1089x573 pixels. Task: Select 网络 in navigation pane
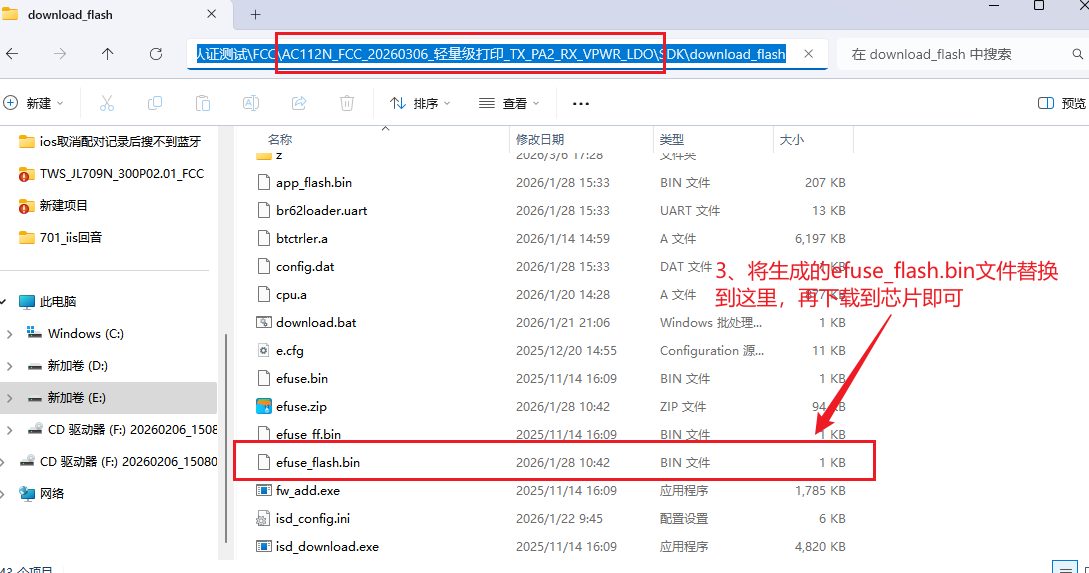point(42,493)
